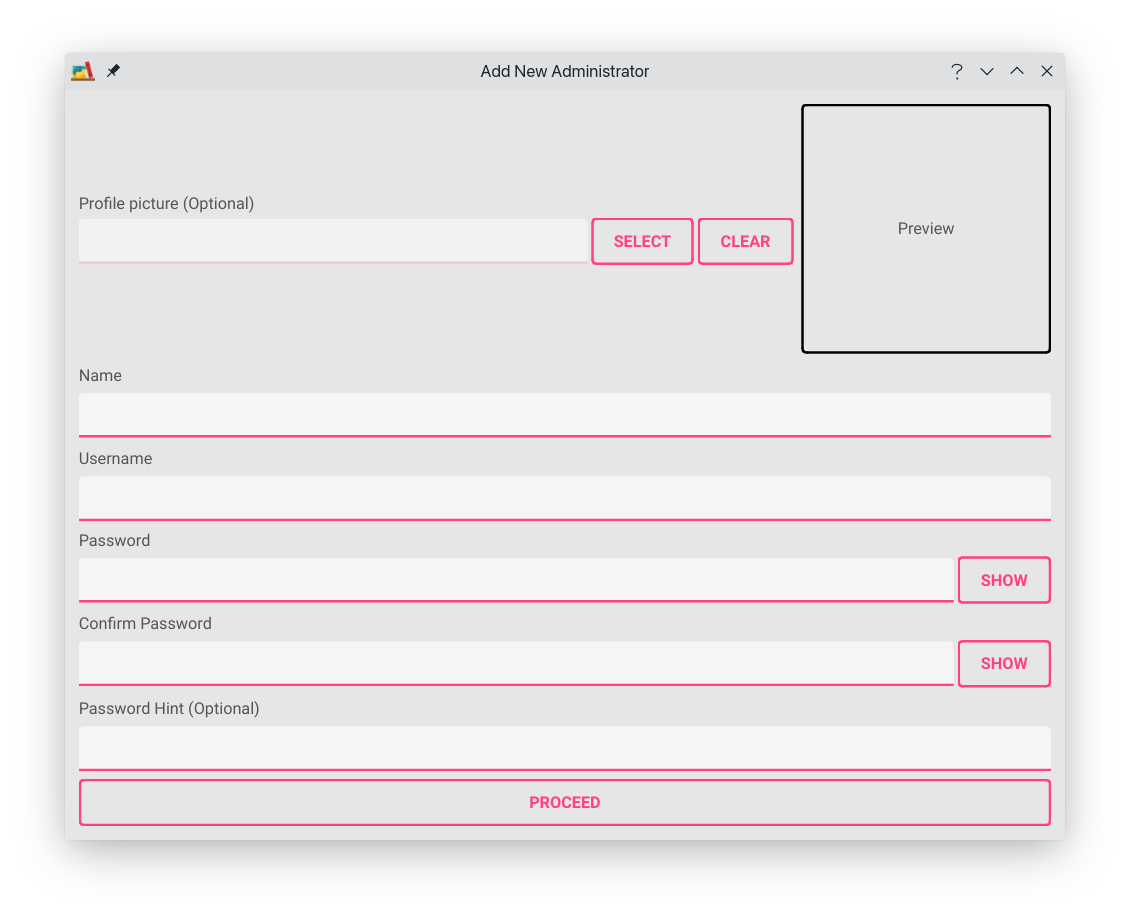Focus the Password Hint input field

click(x=564, y=748)
